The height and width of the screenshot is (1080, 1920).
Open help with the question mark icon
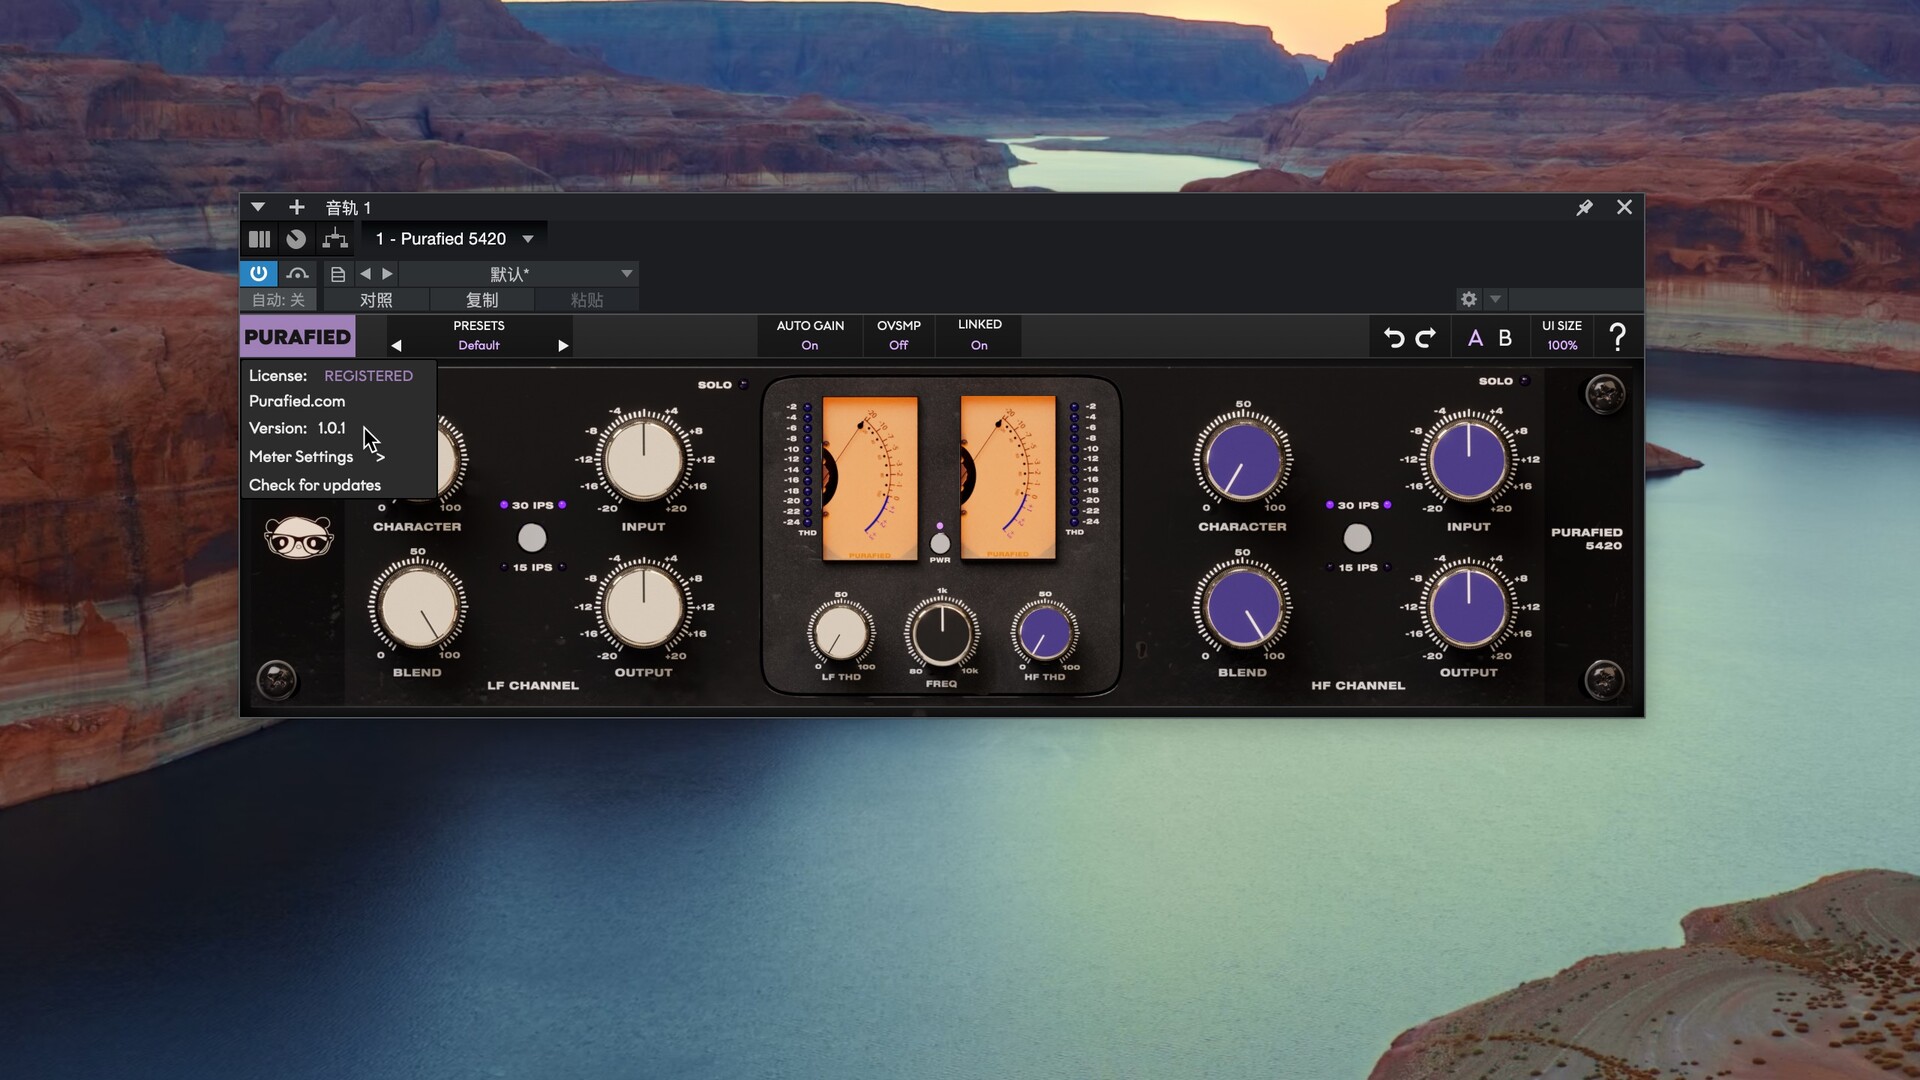tap(1617, 337)
